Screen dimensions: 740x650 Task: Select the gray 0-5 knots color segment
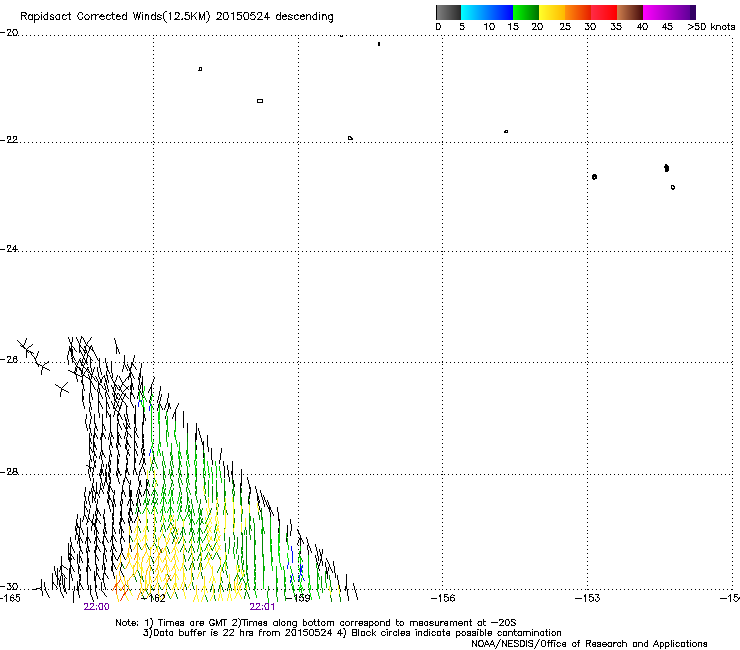(x=448, y=12)
